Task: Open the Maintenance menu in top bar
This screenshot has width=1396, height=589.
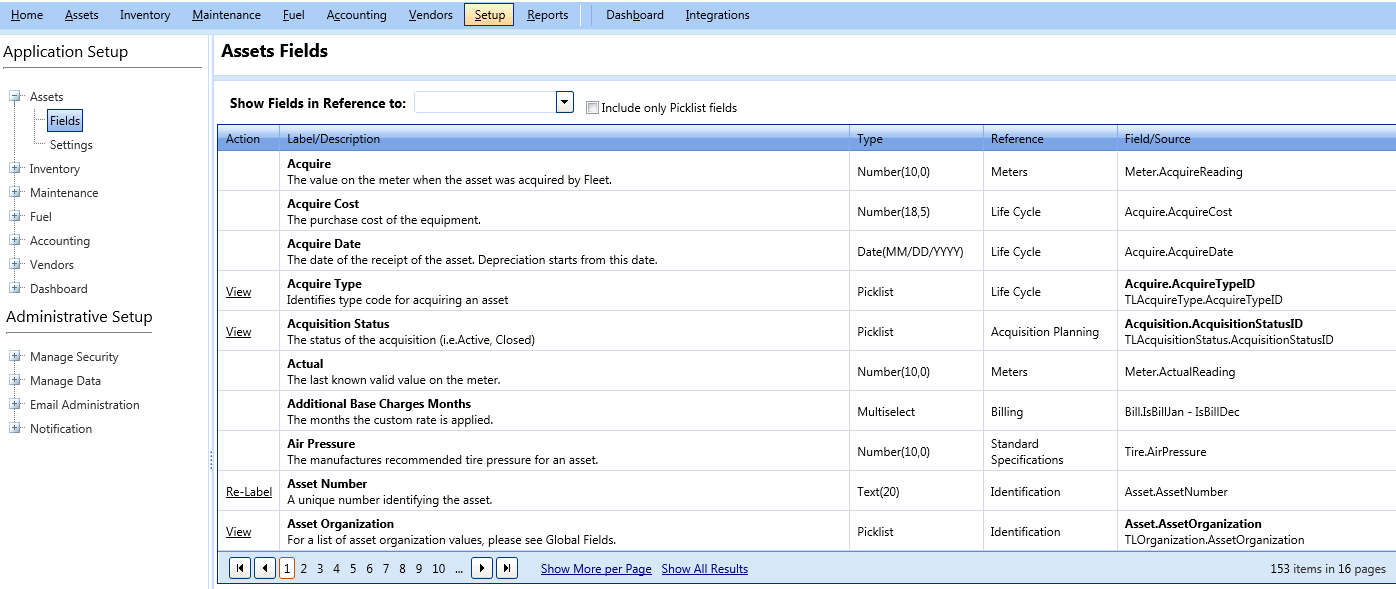Action: (x=227, y=15)
